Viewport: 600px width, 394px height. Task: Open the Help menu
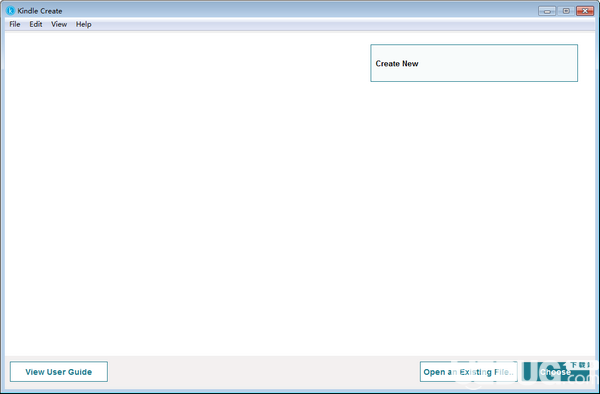click(83, 24)
